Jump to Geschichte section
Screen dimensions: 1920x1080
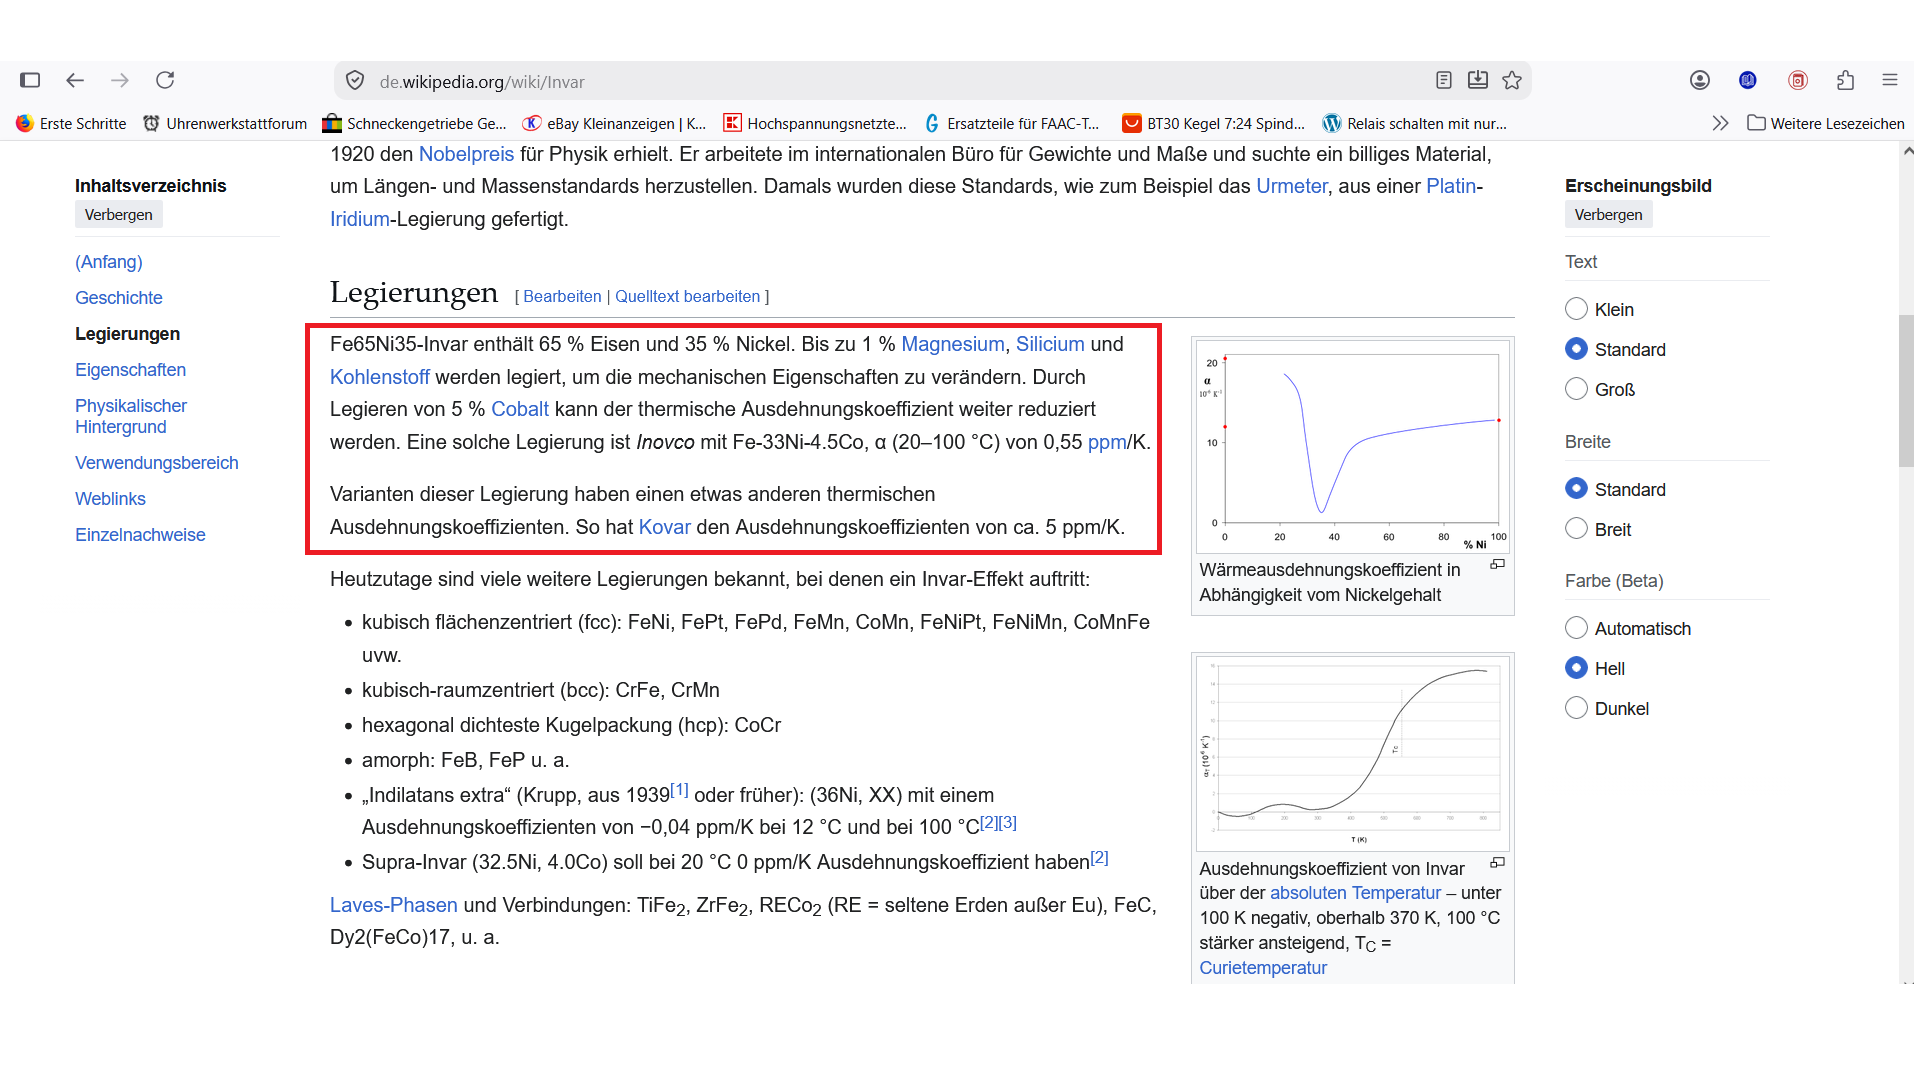[x=119, y=298]
